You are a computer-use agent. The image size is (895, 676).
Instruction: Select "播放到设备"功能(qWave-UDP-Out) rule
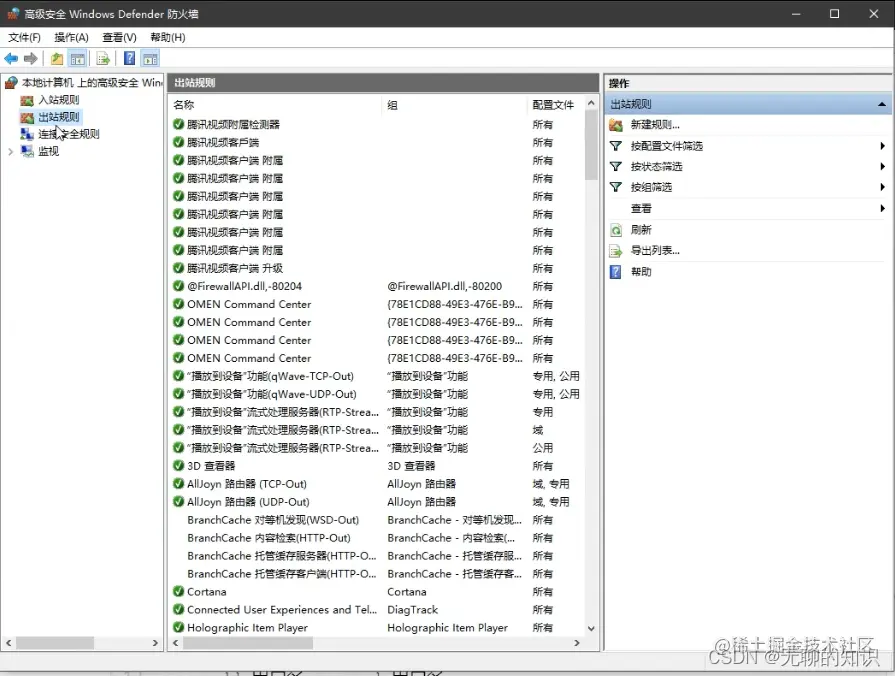pos(271,394)
